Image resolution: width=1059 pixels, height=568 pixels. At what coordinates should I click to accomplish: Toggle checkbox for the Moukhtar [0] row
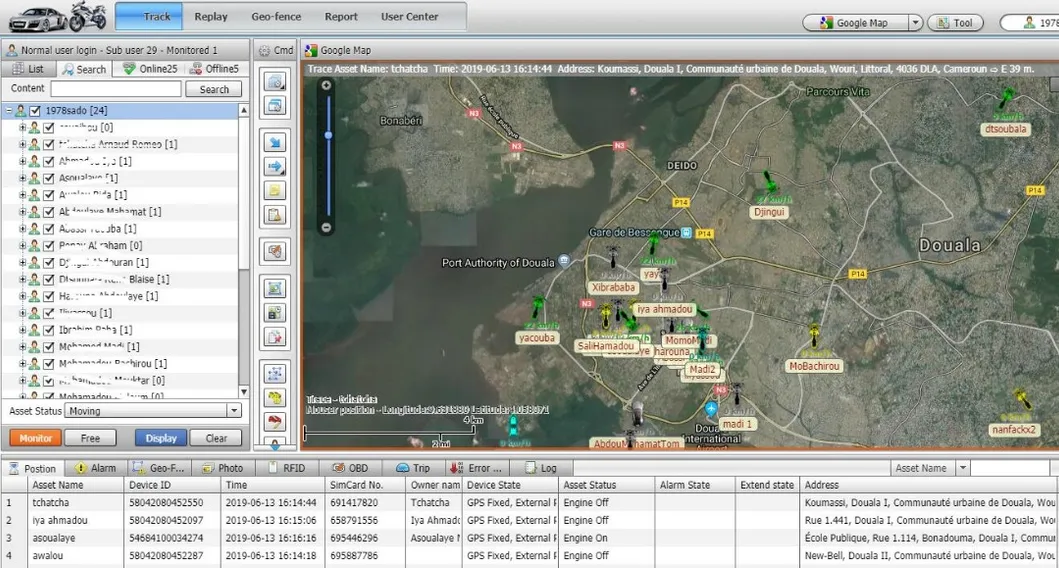tap(49, 380)
